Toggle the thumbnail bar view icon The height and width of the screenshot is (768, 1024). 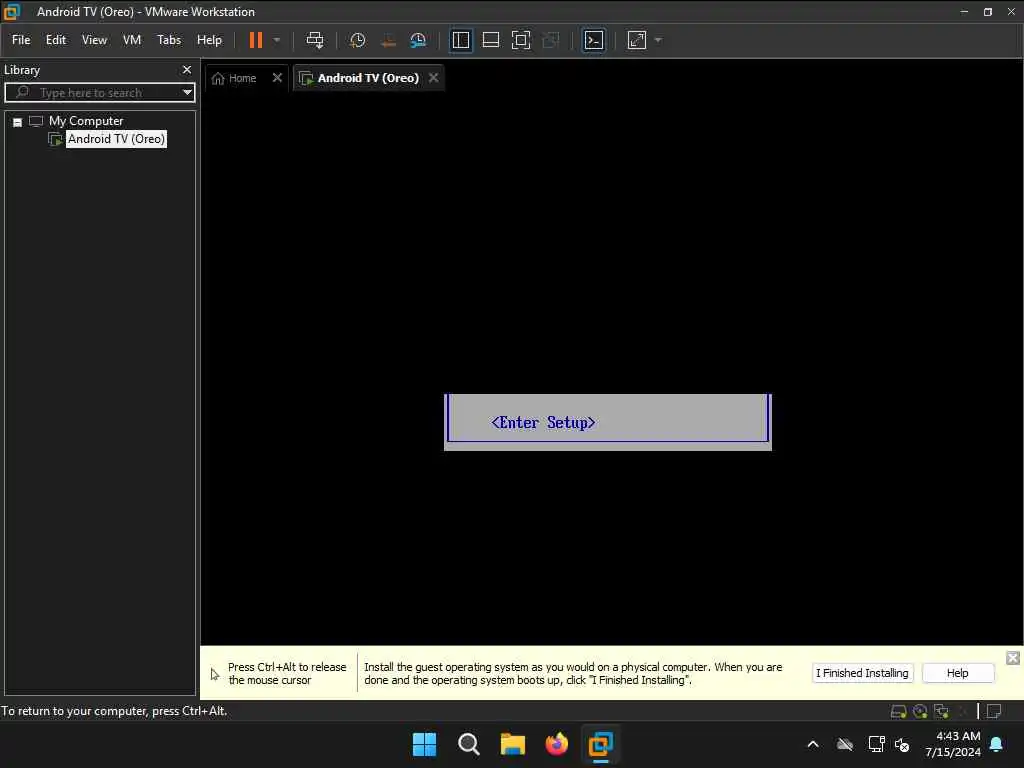pos(490,40)
